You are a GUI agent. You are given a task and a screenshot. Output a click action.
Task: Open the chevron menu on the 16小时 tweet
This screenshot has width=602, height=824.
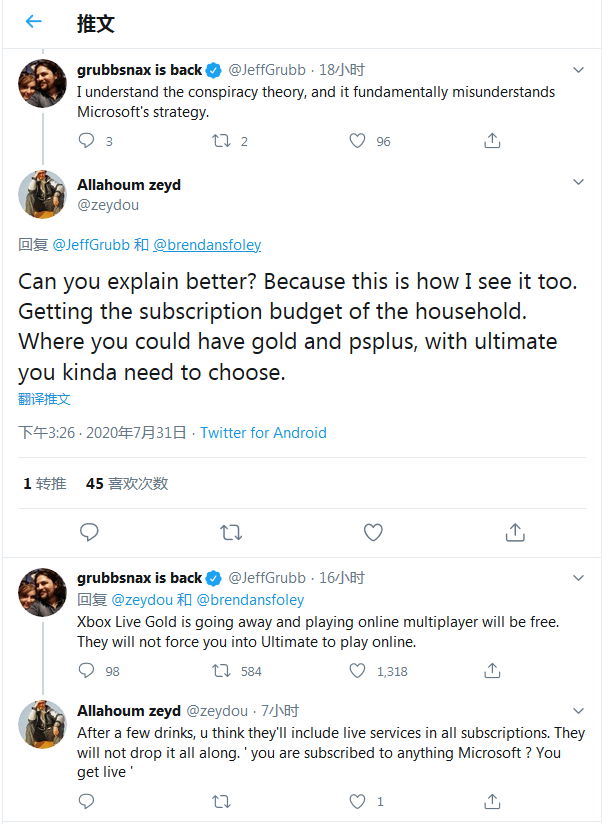[x=578, y=578]
